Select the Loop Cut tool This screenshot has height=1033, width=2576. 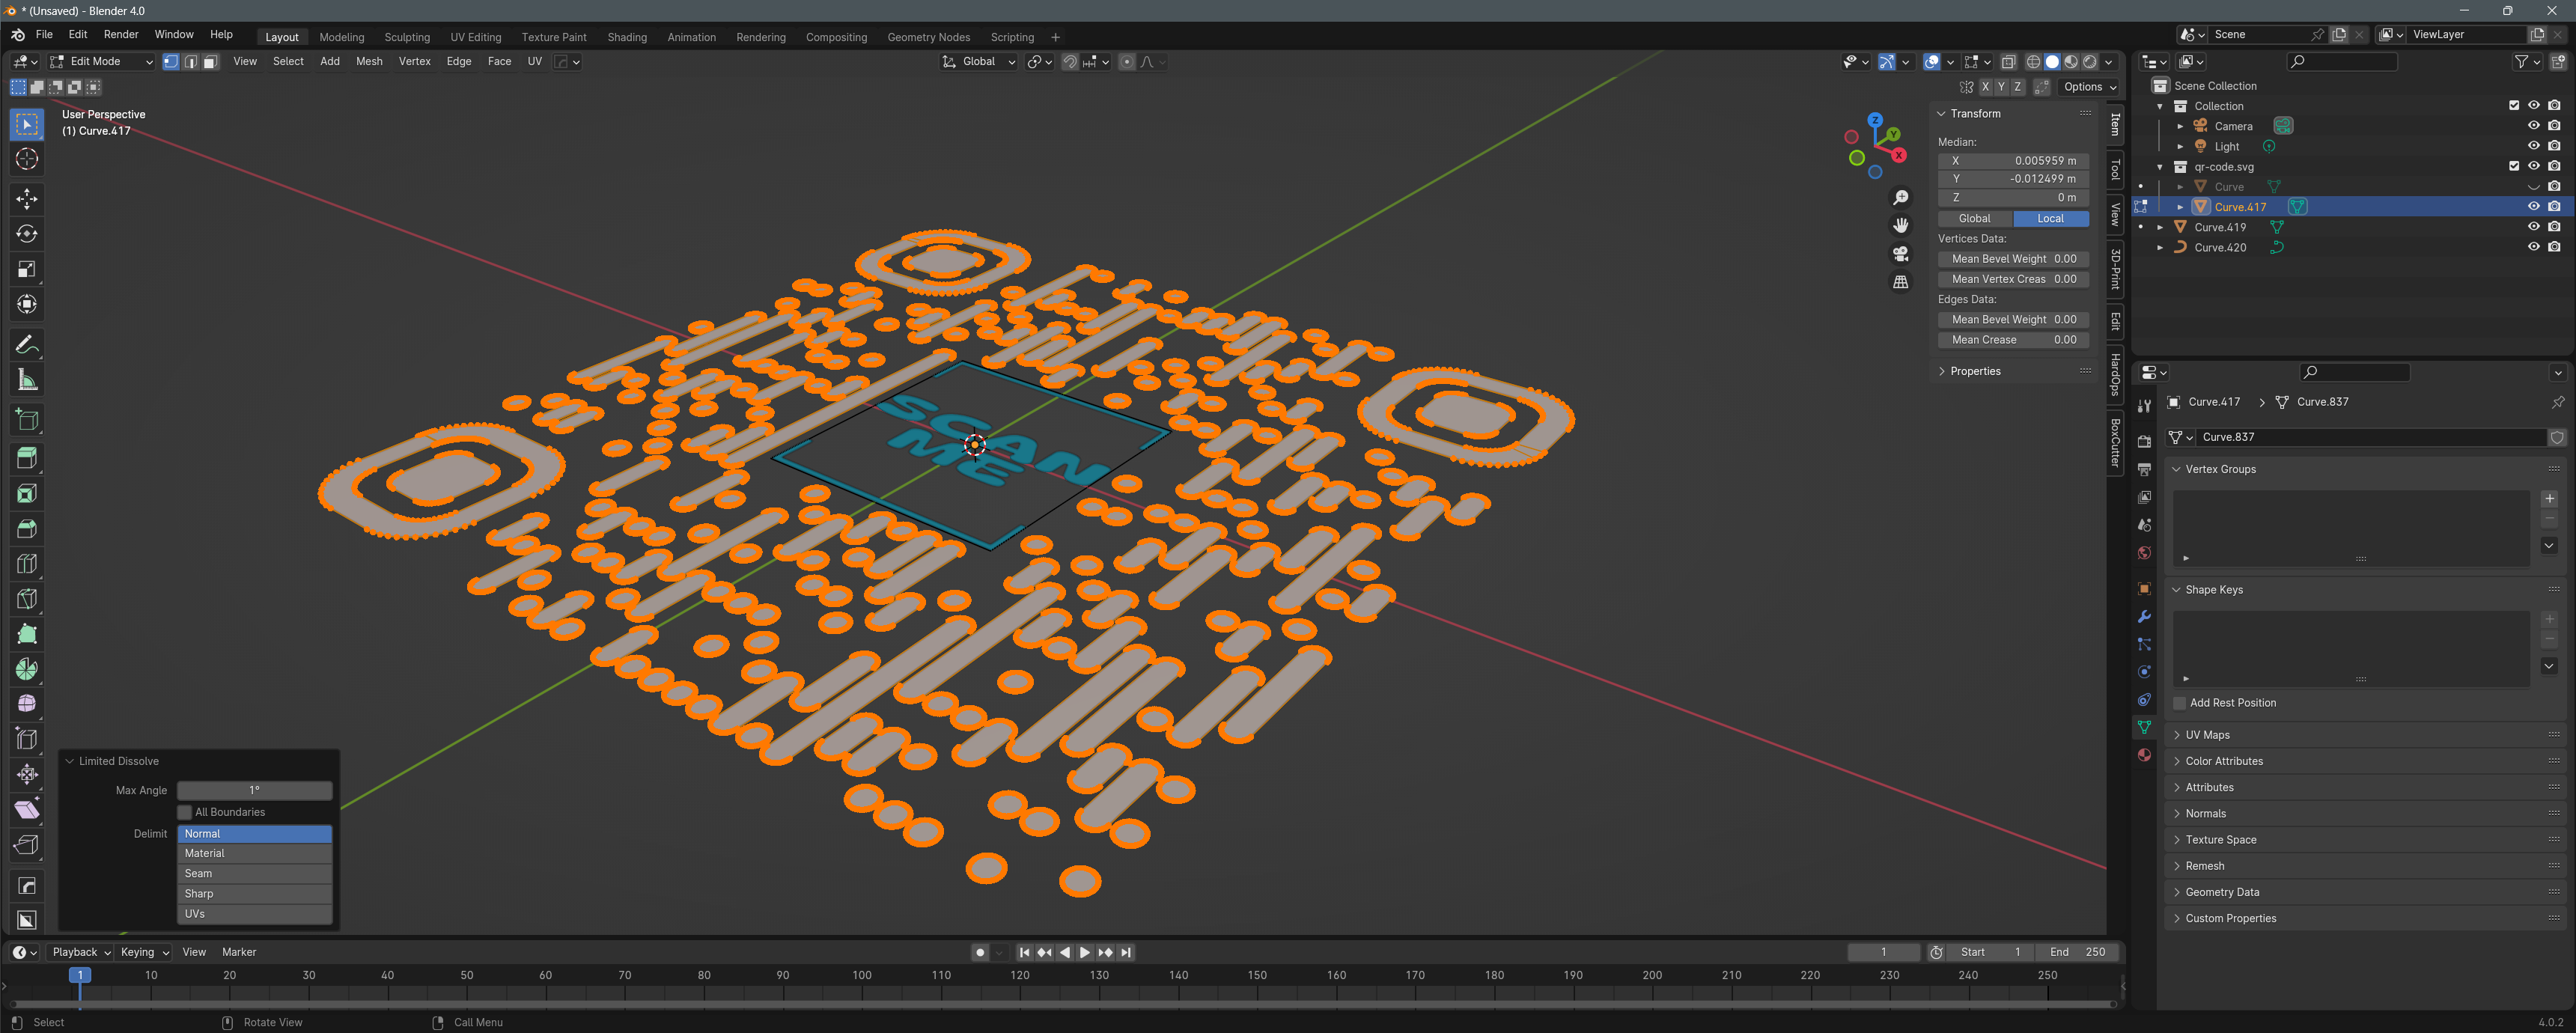[27, 564]
